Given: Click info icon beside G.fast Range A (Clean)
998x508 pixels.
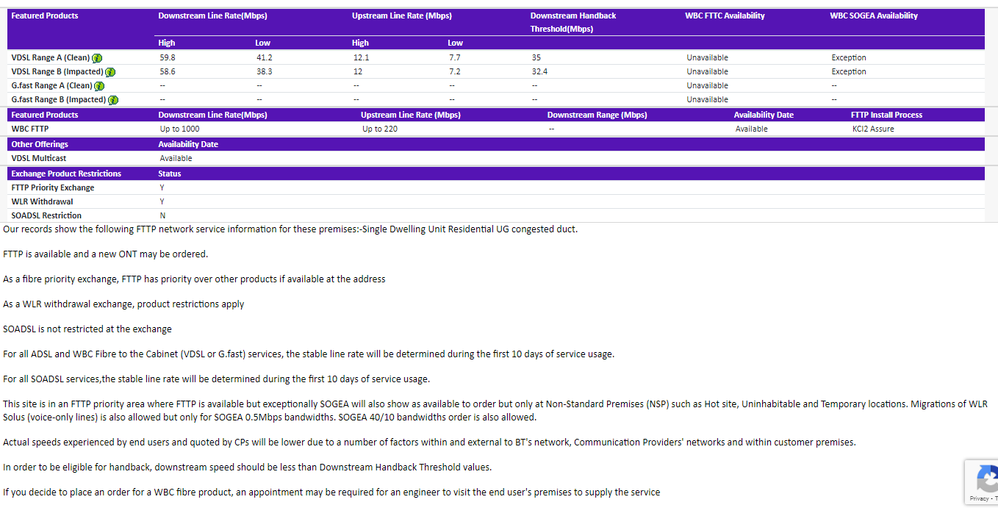Looking at the screenshot, I should click(x=99, y=86).
